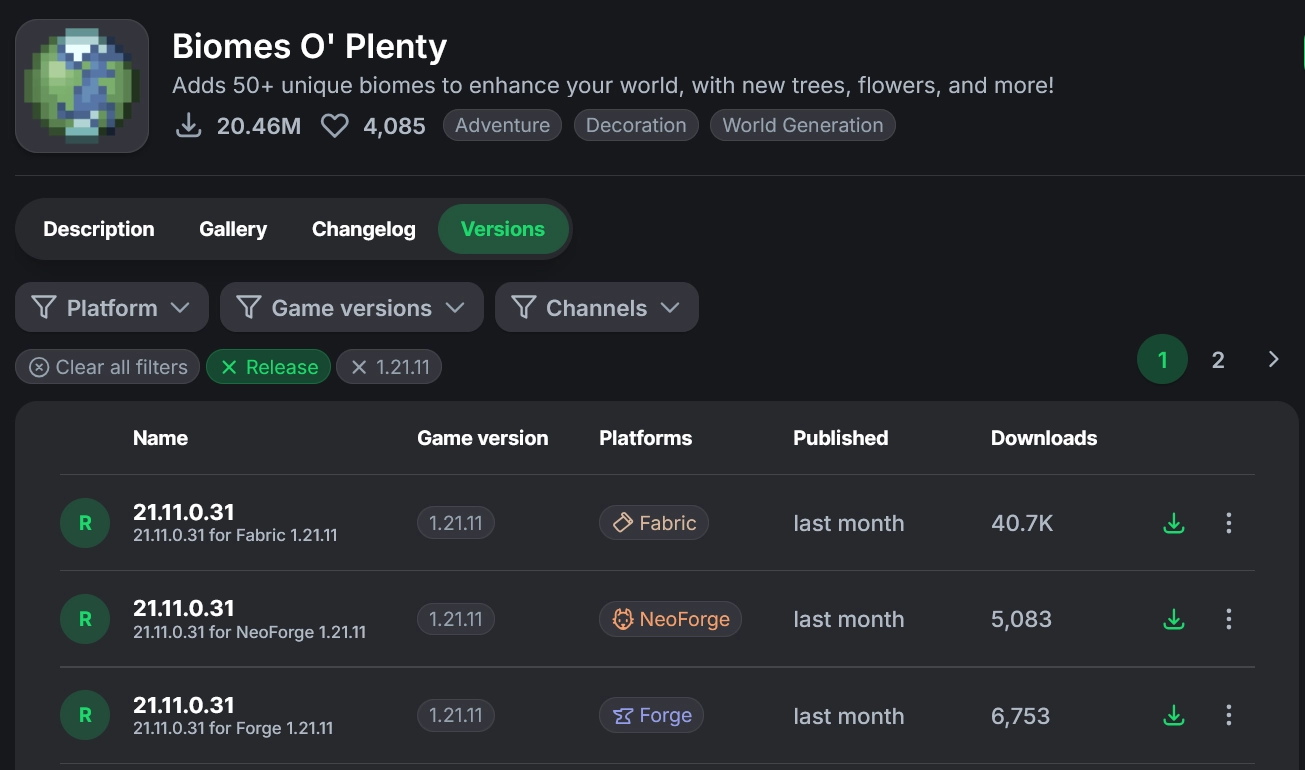Download the NeoForge 21.11.0.31 version
This screenshot has width=1305, height=770.
pos(1174,620)
